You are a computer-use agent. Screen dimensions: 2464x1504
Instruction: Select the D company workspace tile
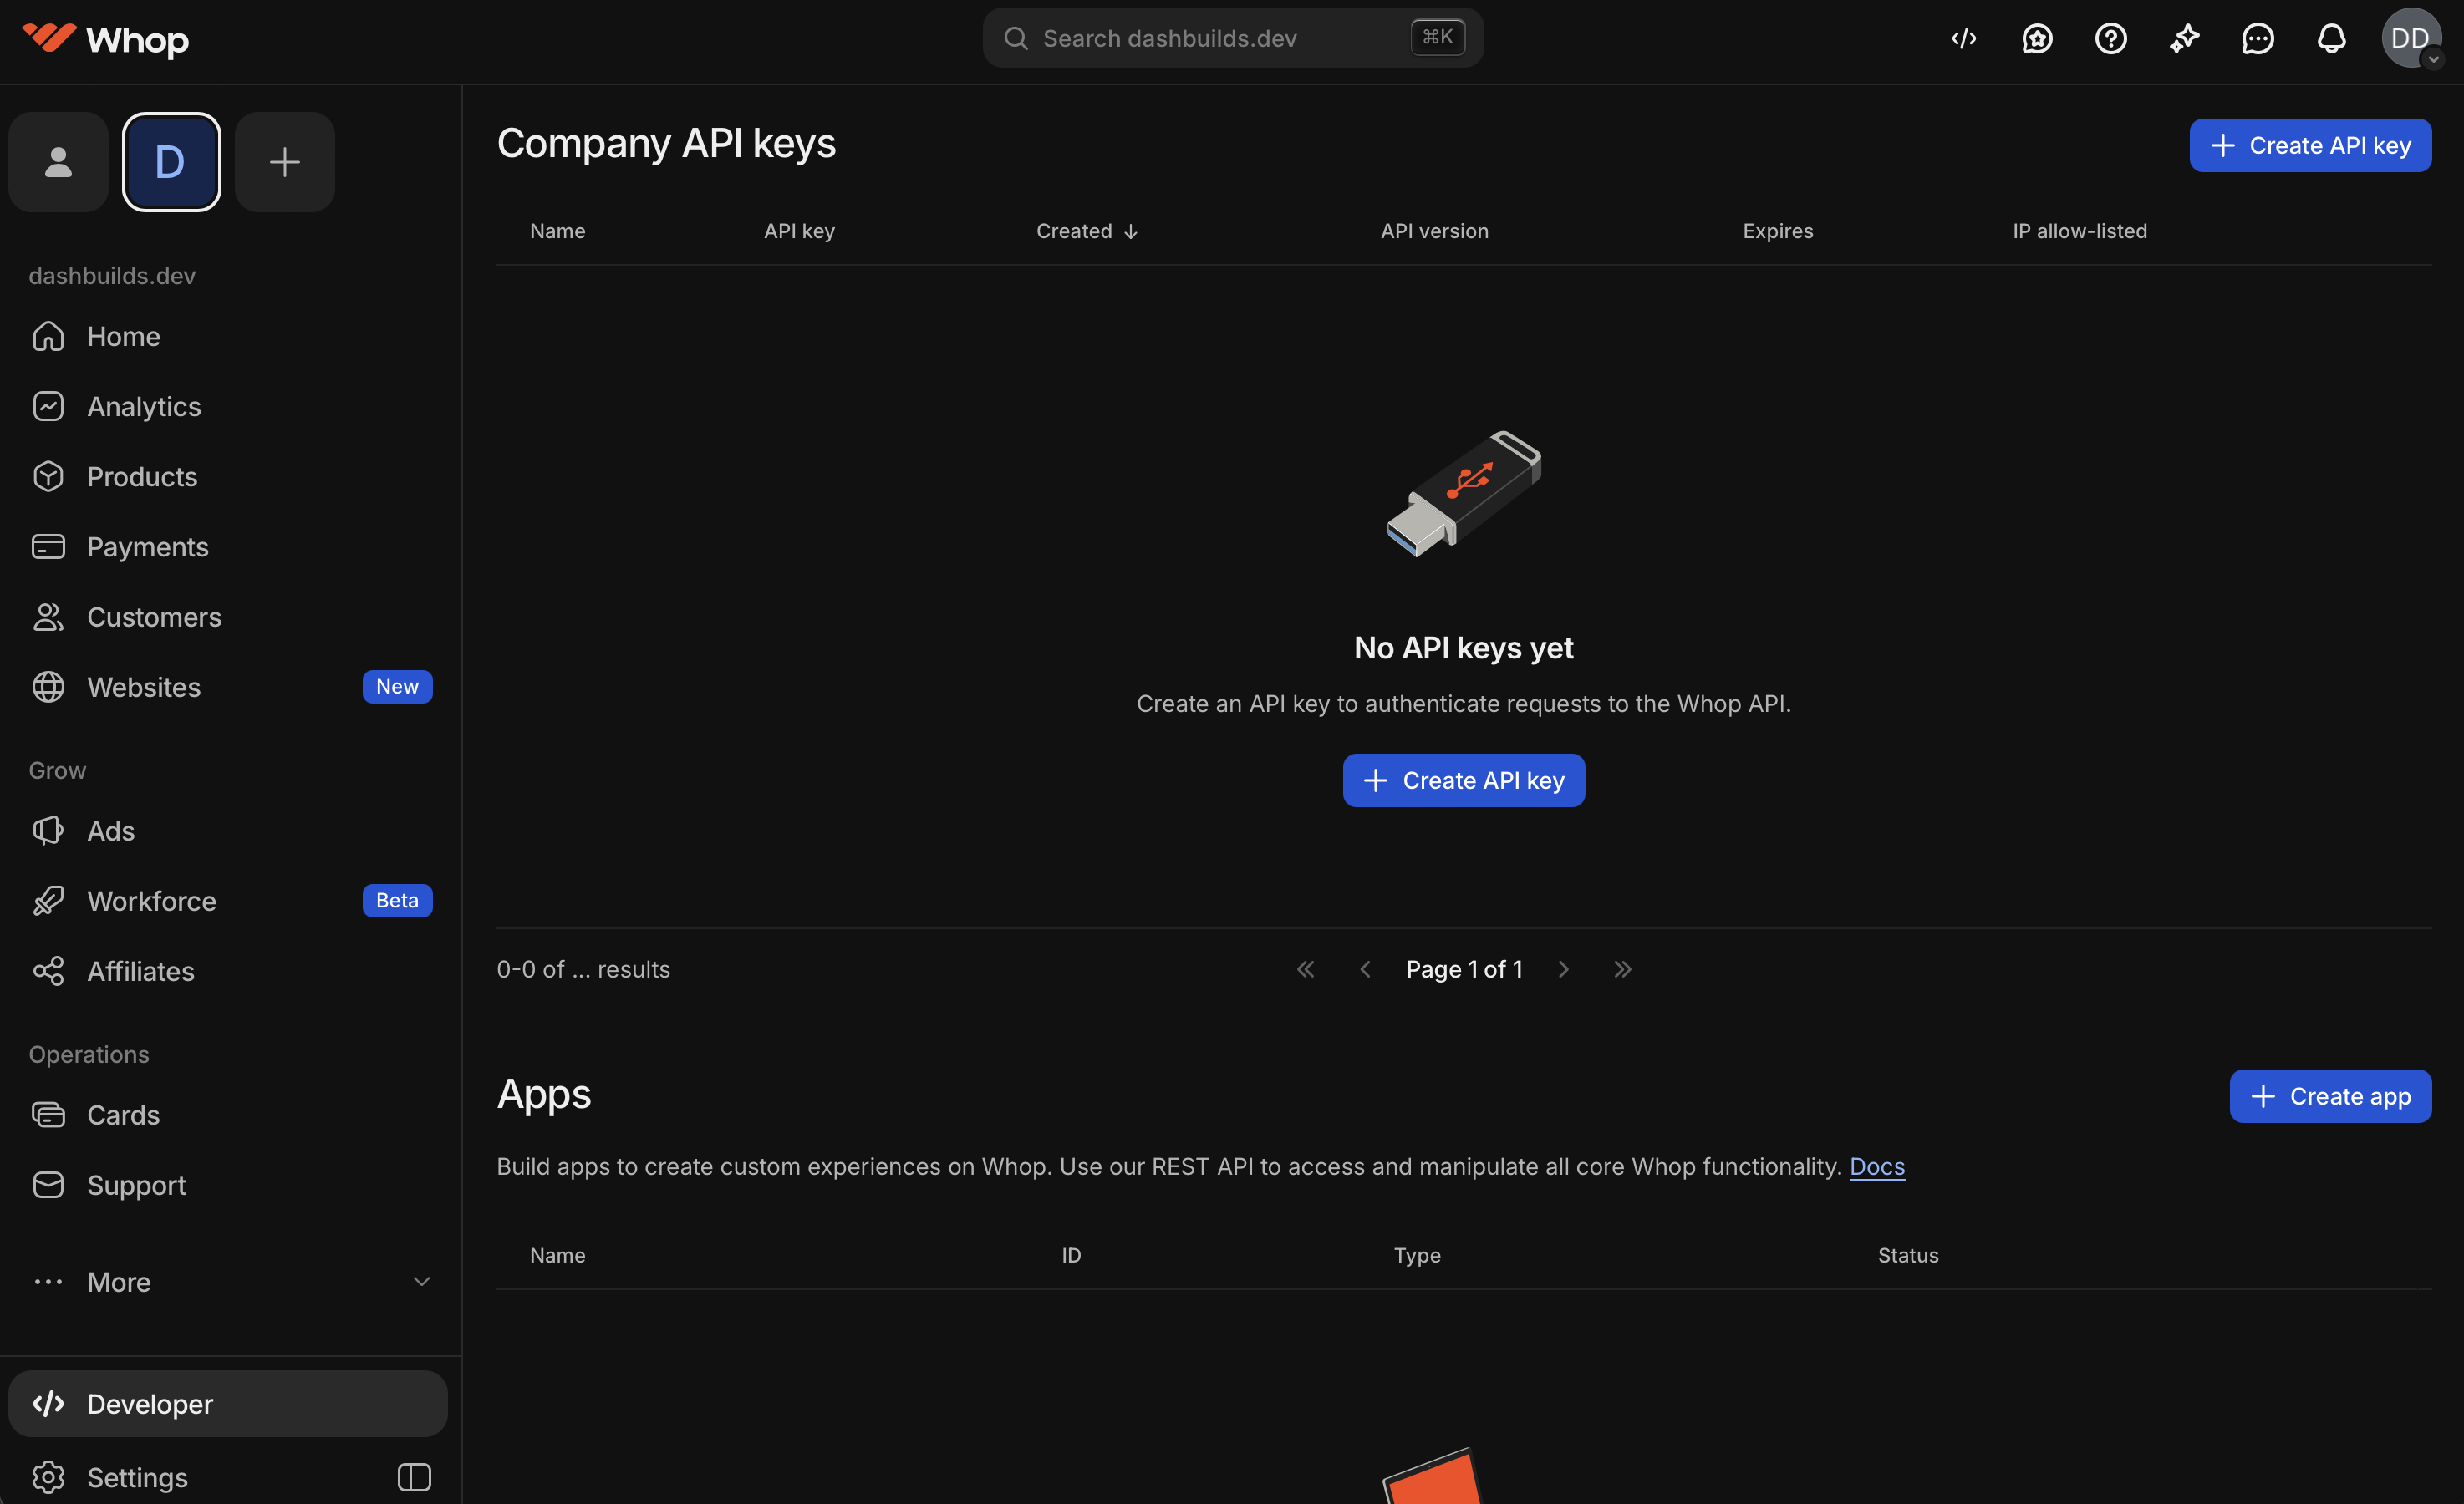click(171, 162)
